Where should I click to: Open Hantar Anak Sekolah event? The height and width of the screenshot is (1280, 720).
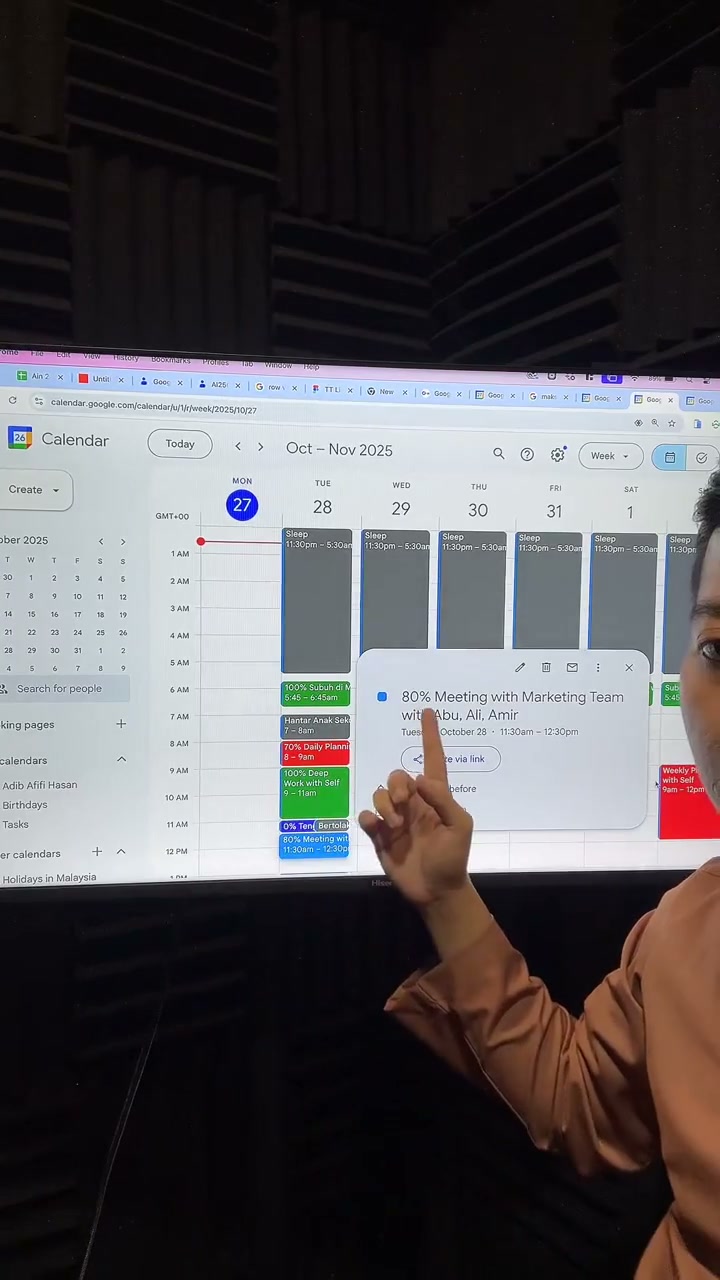pos(316,726)
